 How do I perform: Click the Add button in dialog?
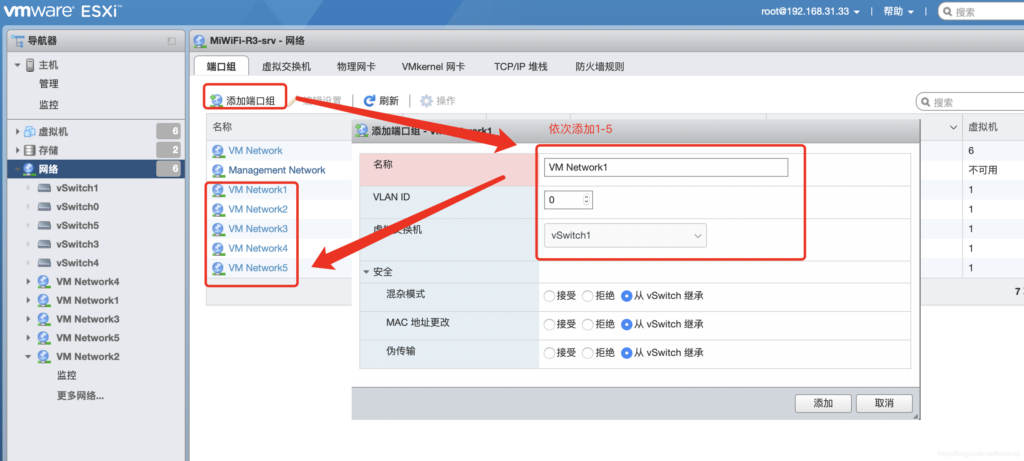822,403
